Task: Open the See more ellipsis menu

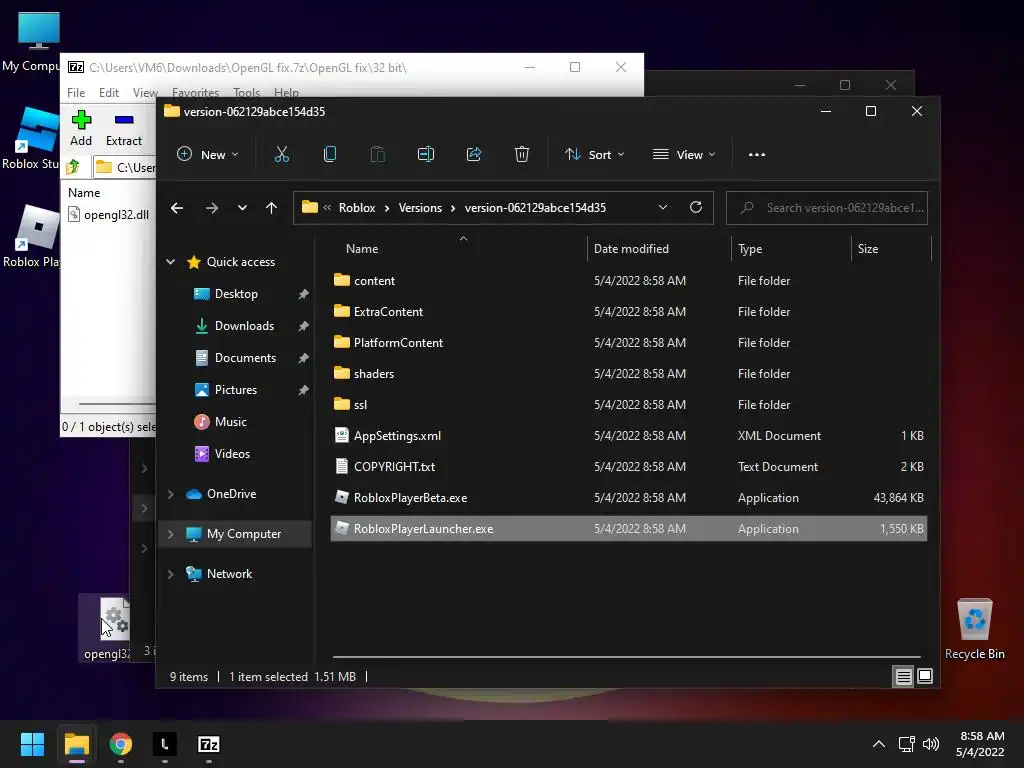Action: [x=757, y=155]
